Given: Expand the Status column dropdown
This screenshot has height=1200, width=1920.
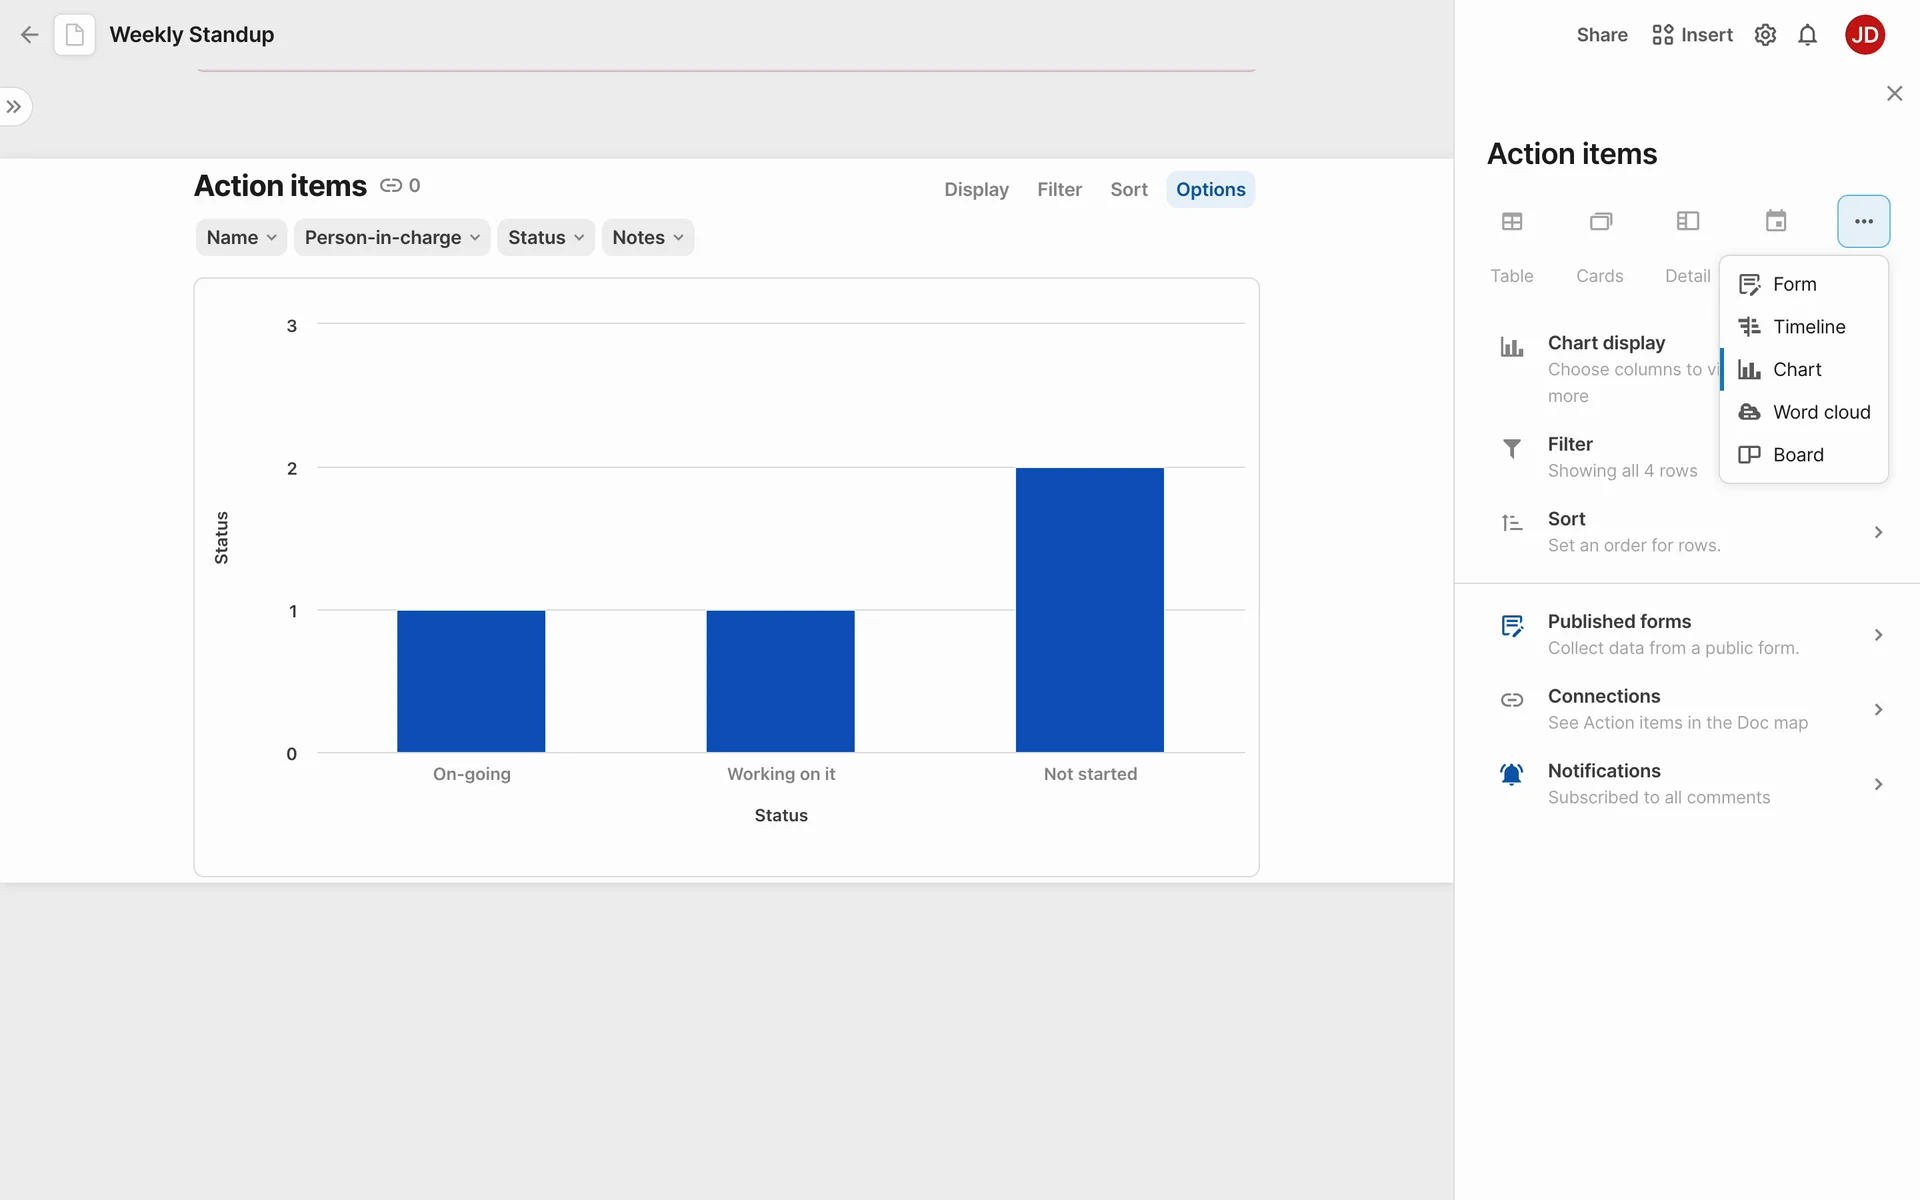Looking at the screenshot, I should [546, 238].
